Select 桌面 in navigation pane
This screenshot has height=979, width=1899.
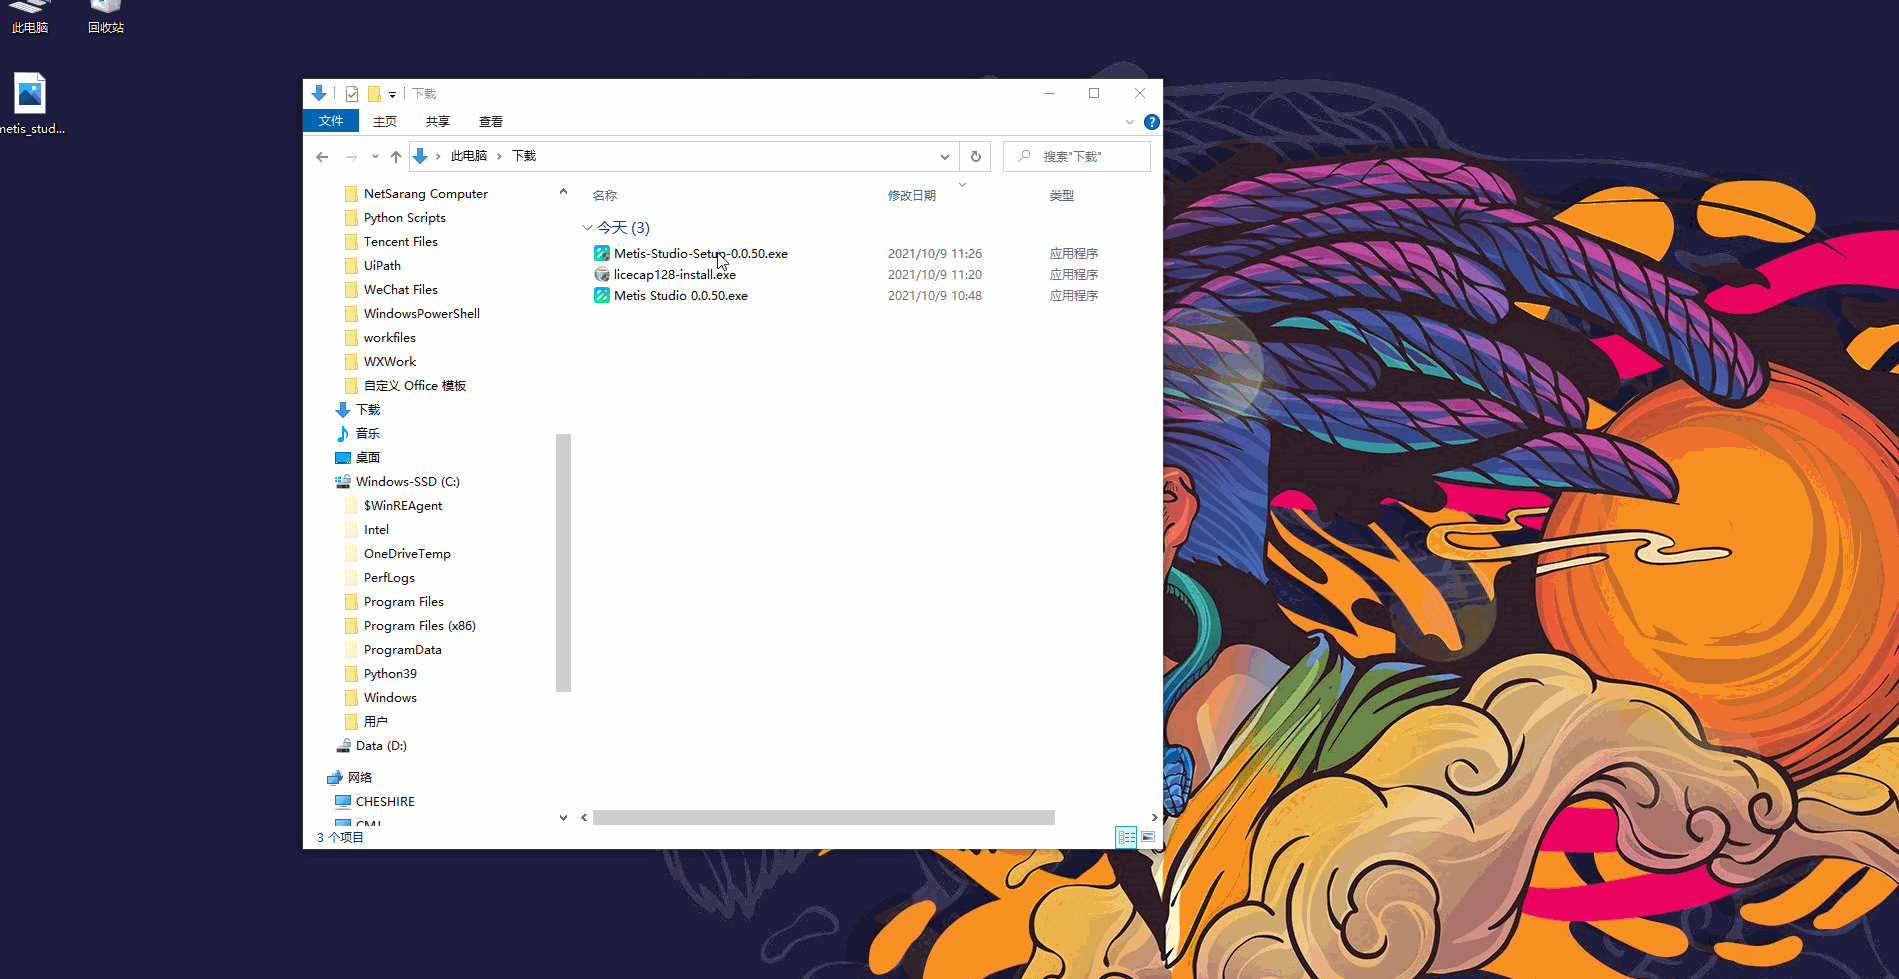point(368,458)
